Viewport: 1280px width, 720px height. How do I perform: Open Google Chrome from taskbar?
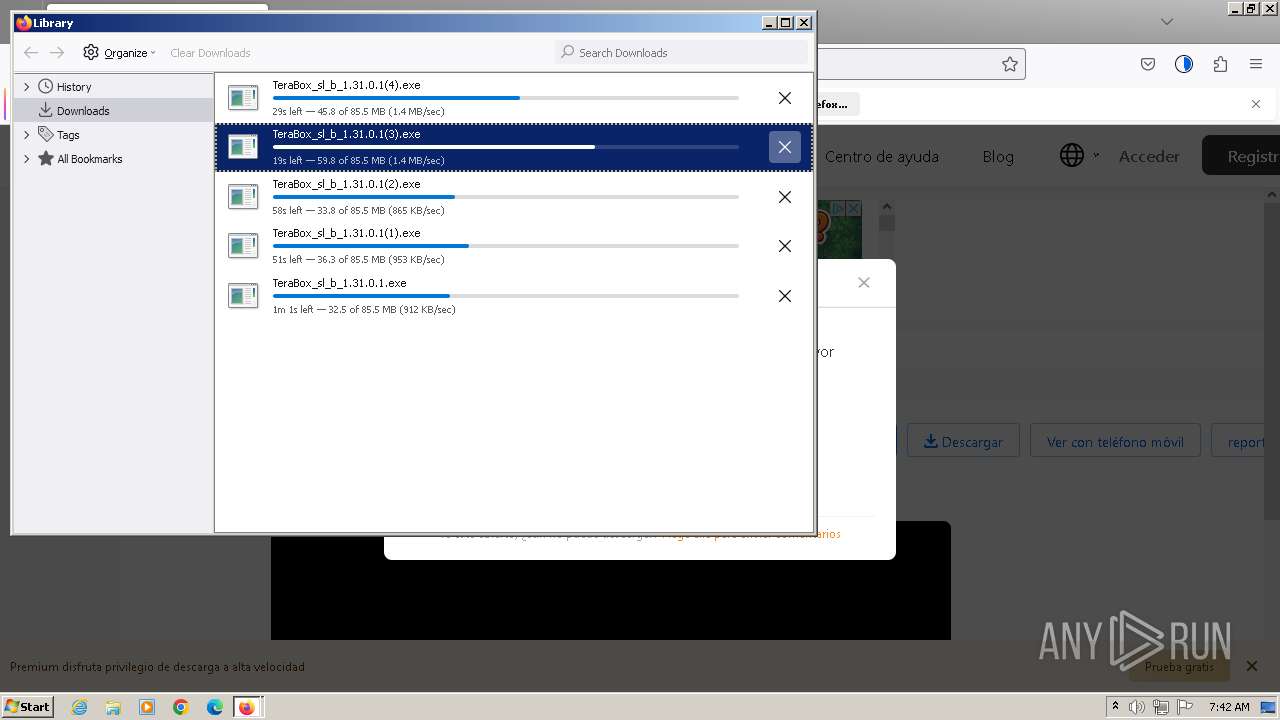181,707
